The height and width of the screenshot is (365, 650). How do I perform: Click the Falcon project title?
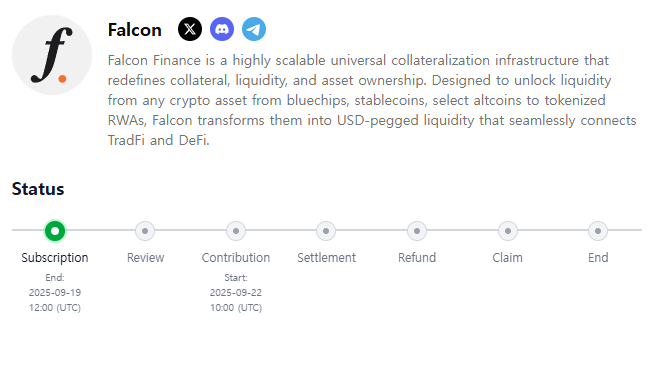pyautogui.click(x=135, y=30)
